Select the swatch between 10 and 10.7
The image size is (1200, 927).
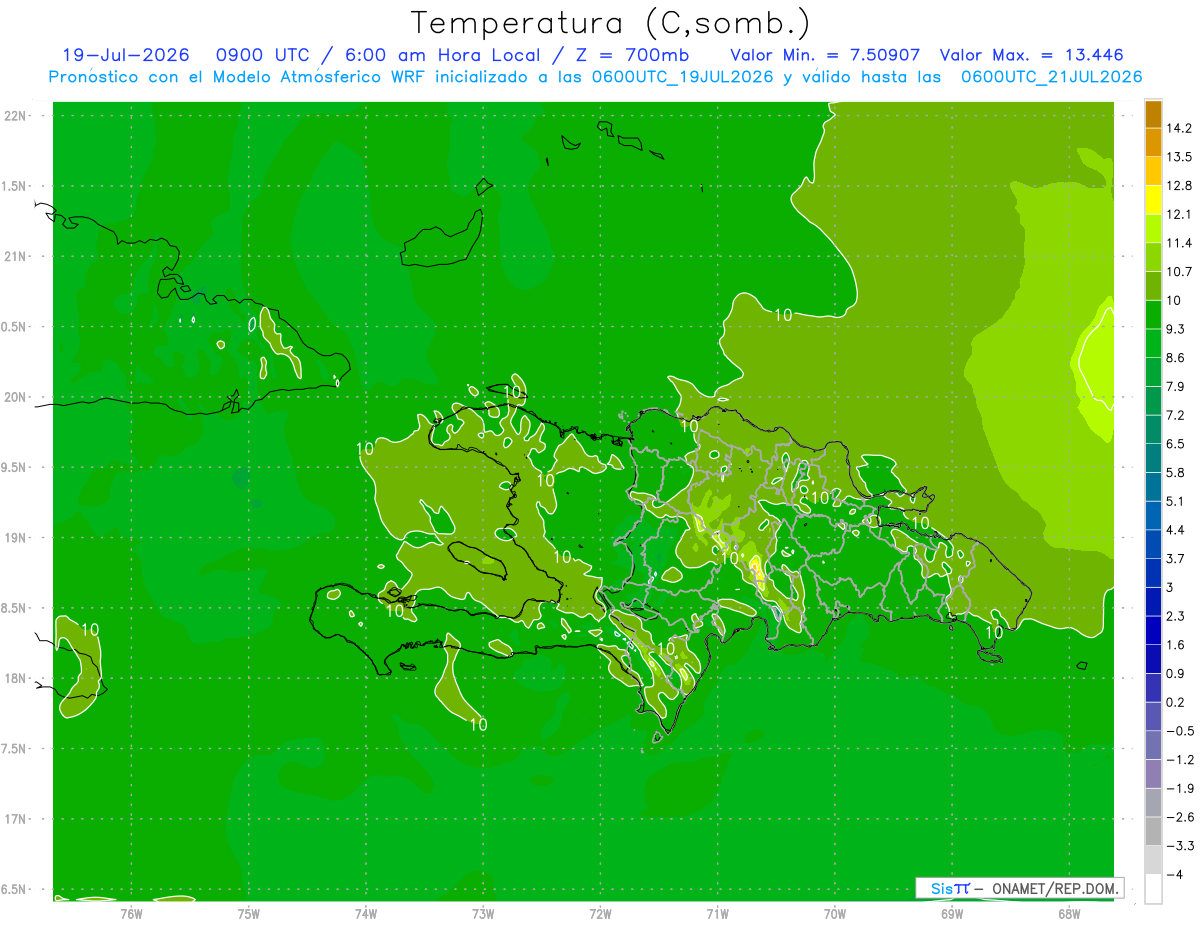click(x=1153, y=286)
